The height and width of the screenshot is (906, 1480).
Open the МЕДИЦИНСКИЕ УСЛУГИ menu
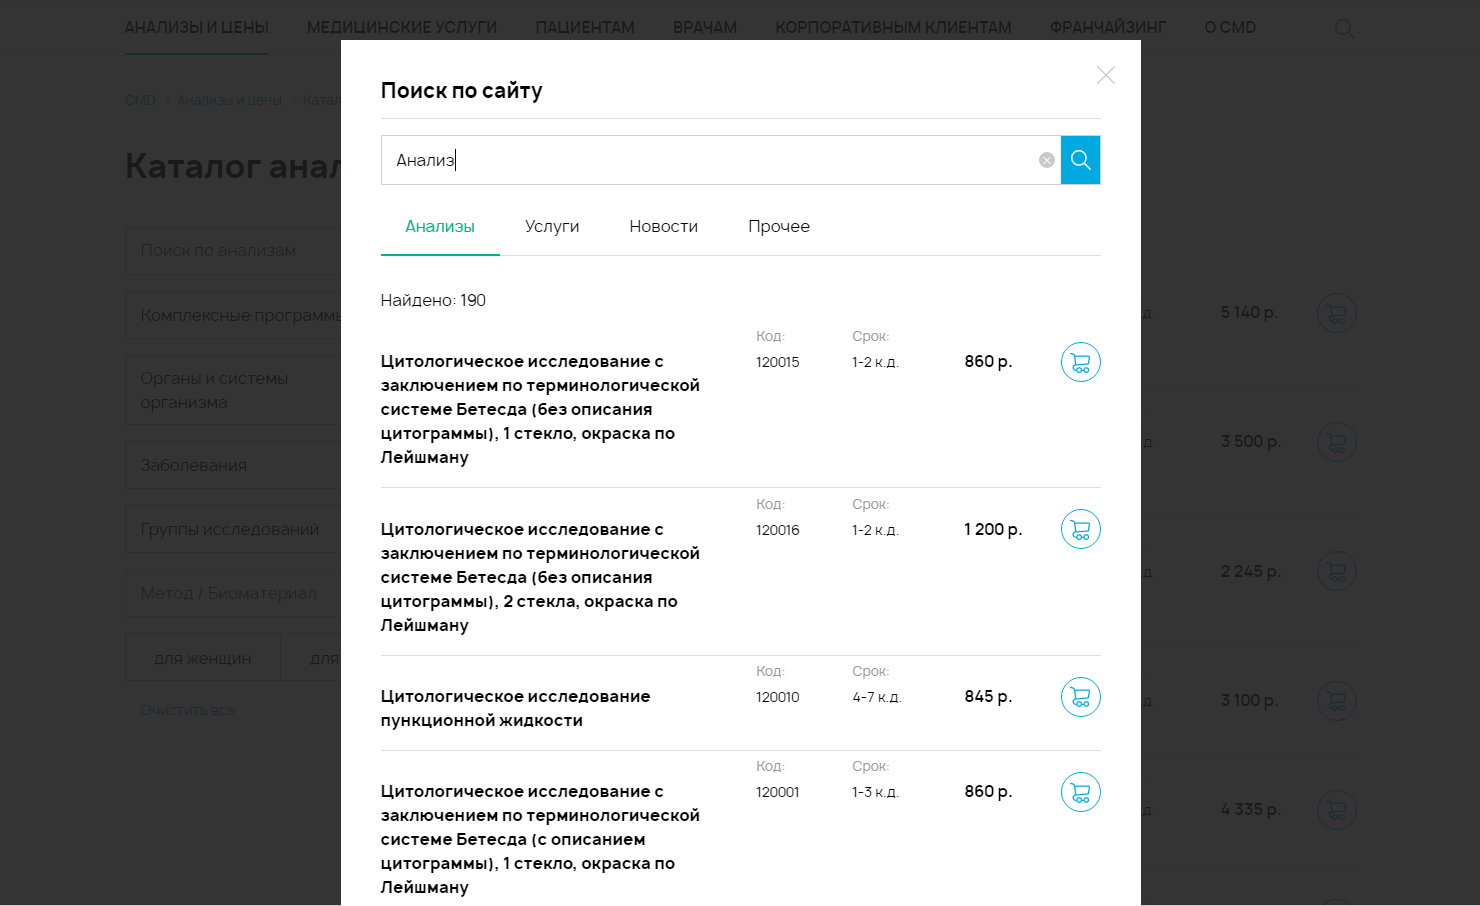pyautogui.click(x=401, y=28)
